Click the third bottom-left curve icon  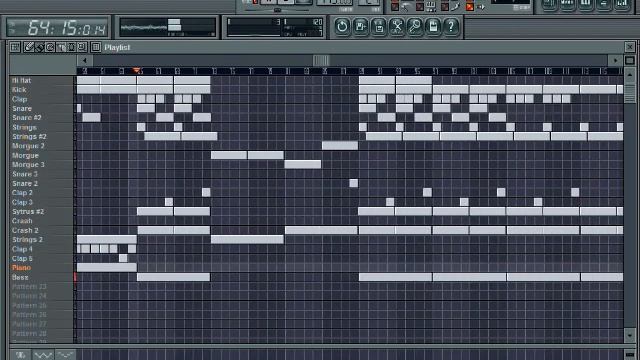click(x=65, y=355)
